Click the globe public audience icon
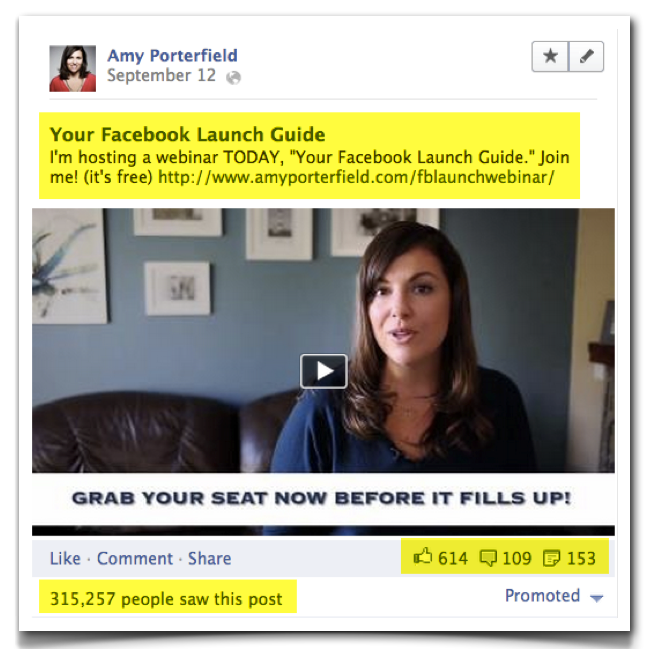 tap(233, 77)
